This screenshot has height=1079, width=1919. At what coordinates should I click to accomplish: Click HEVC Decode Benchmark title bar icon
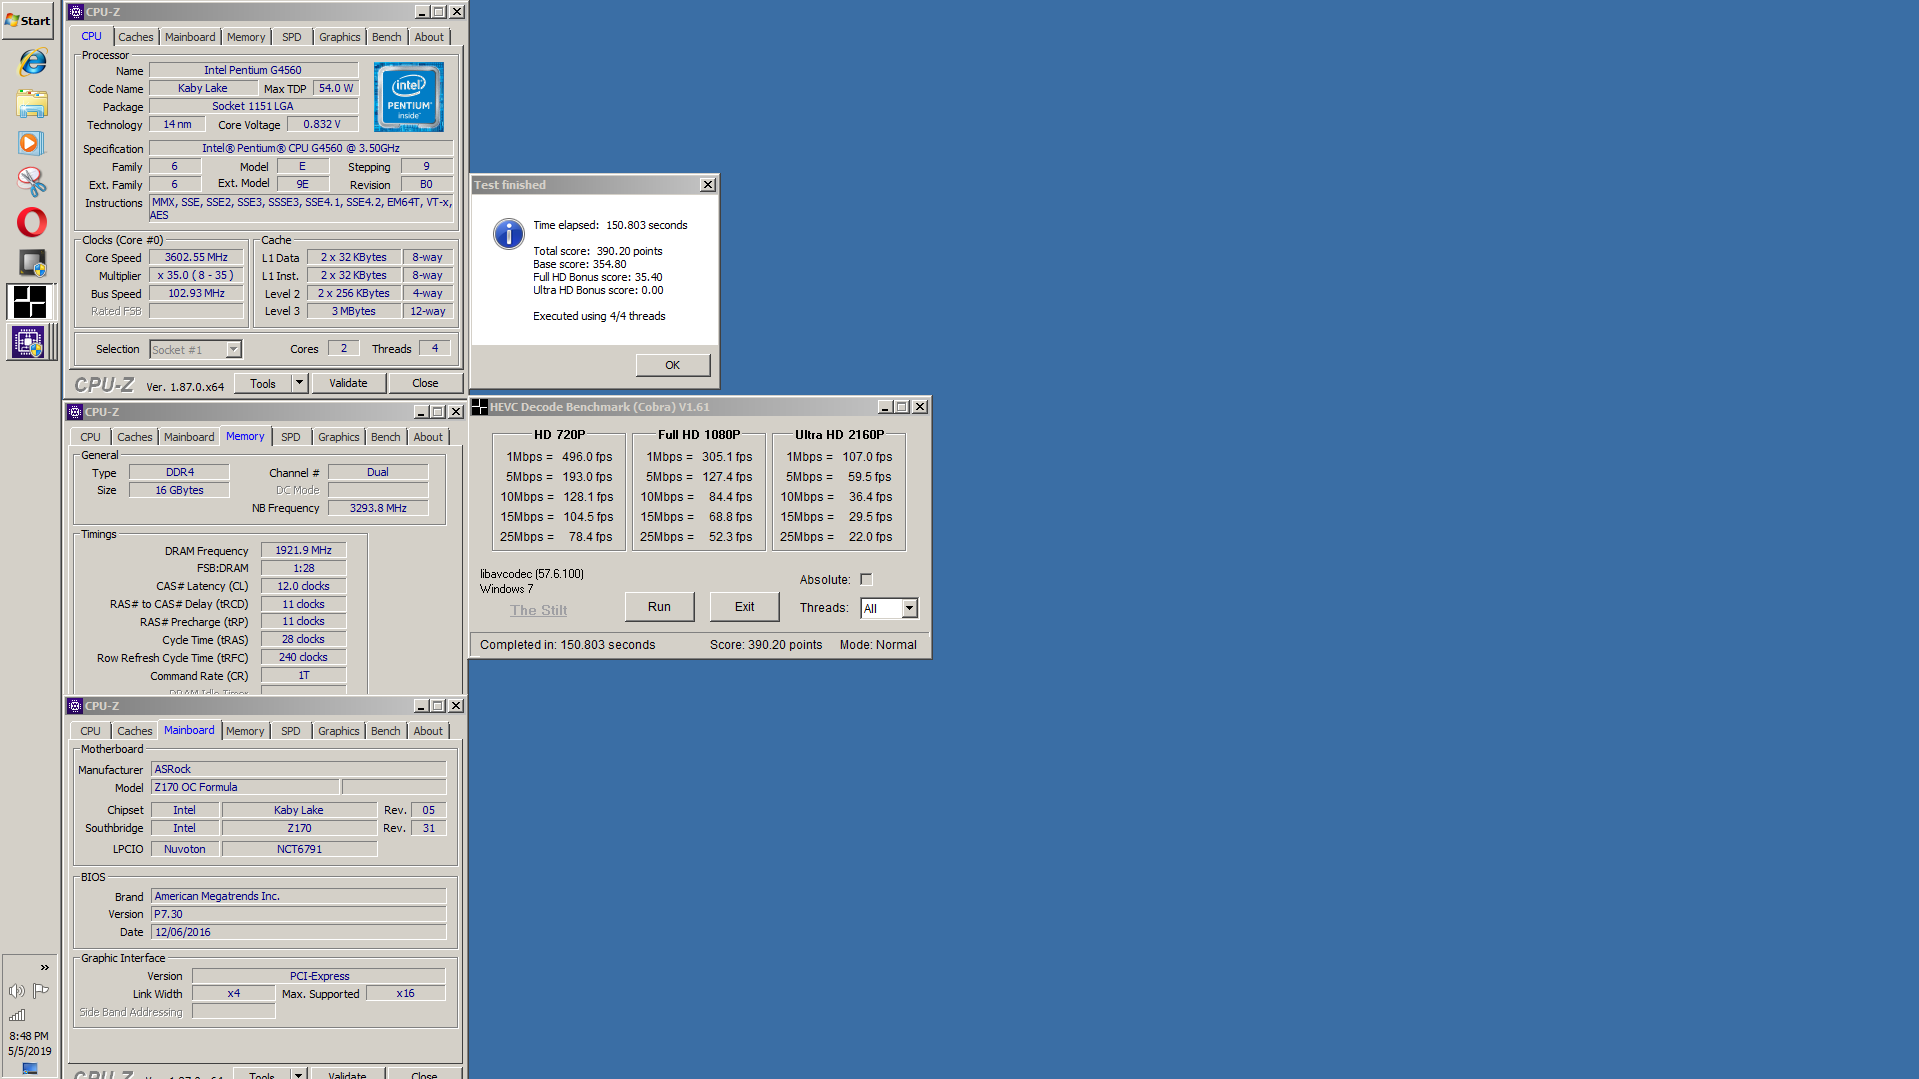coord(480,407)
